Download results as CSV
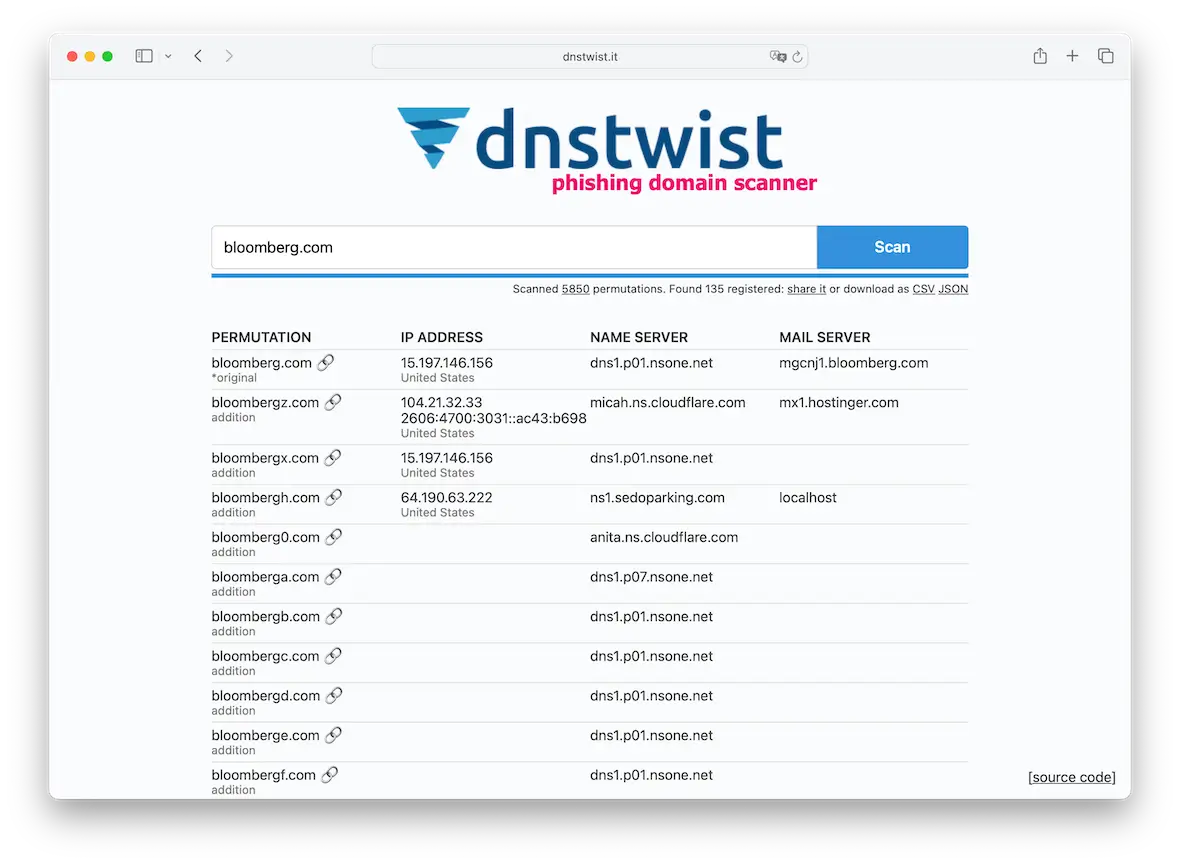 (x=923, y=289)
